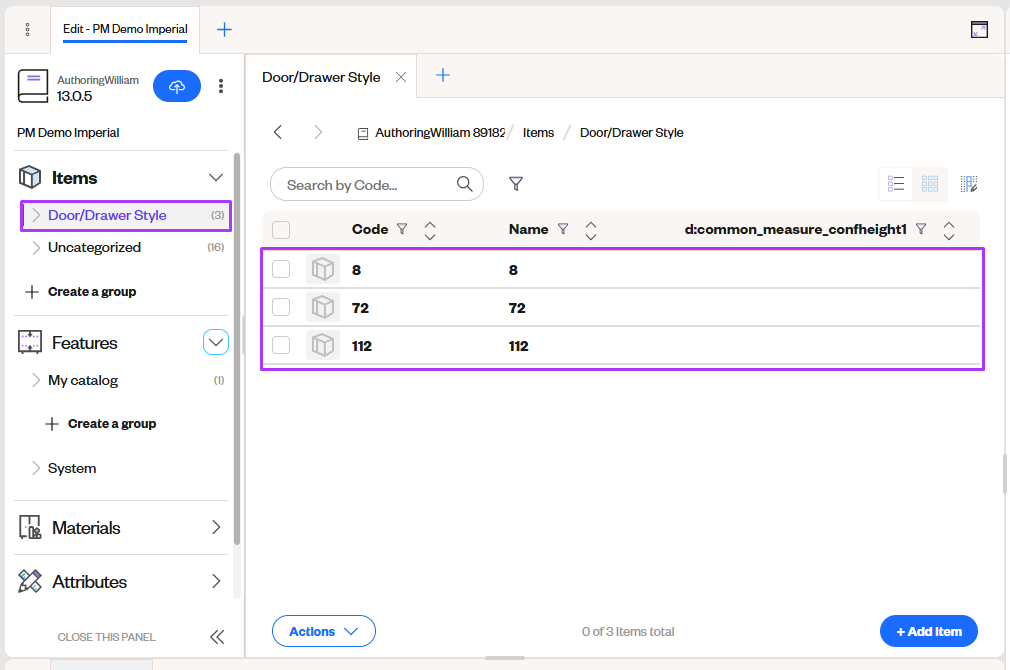Click the cloud upload publish button
1010x670 pixels.
pos(176,86)
